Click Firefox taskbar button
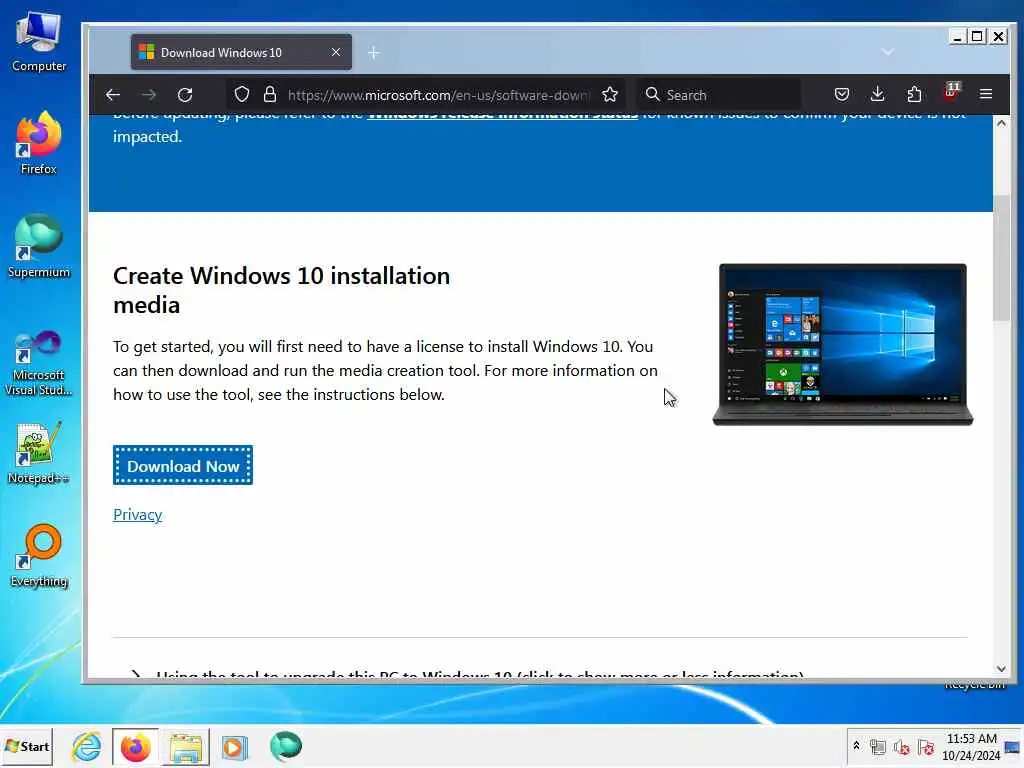The width and height of the screenshot is (1024, 768). point(135,746)
